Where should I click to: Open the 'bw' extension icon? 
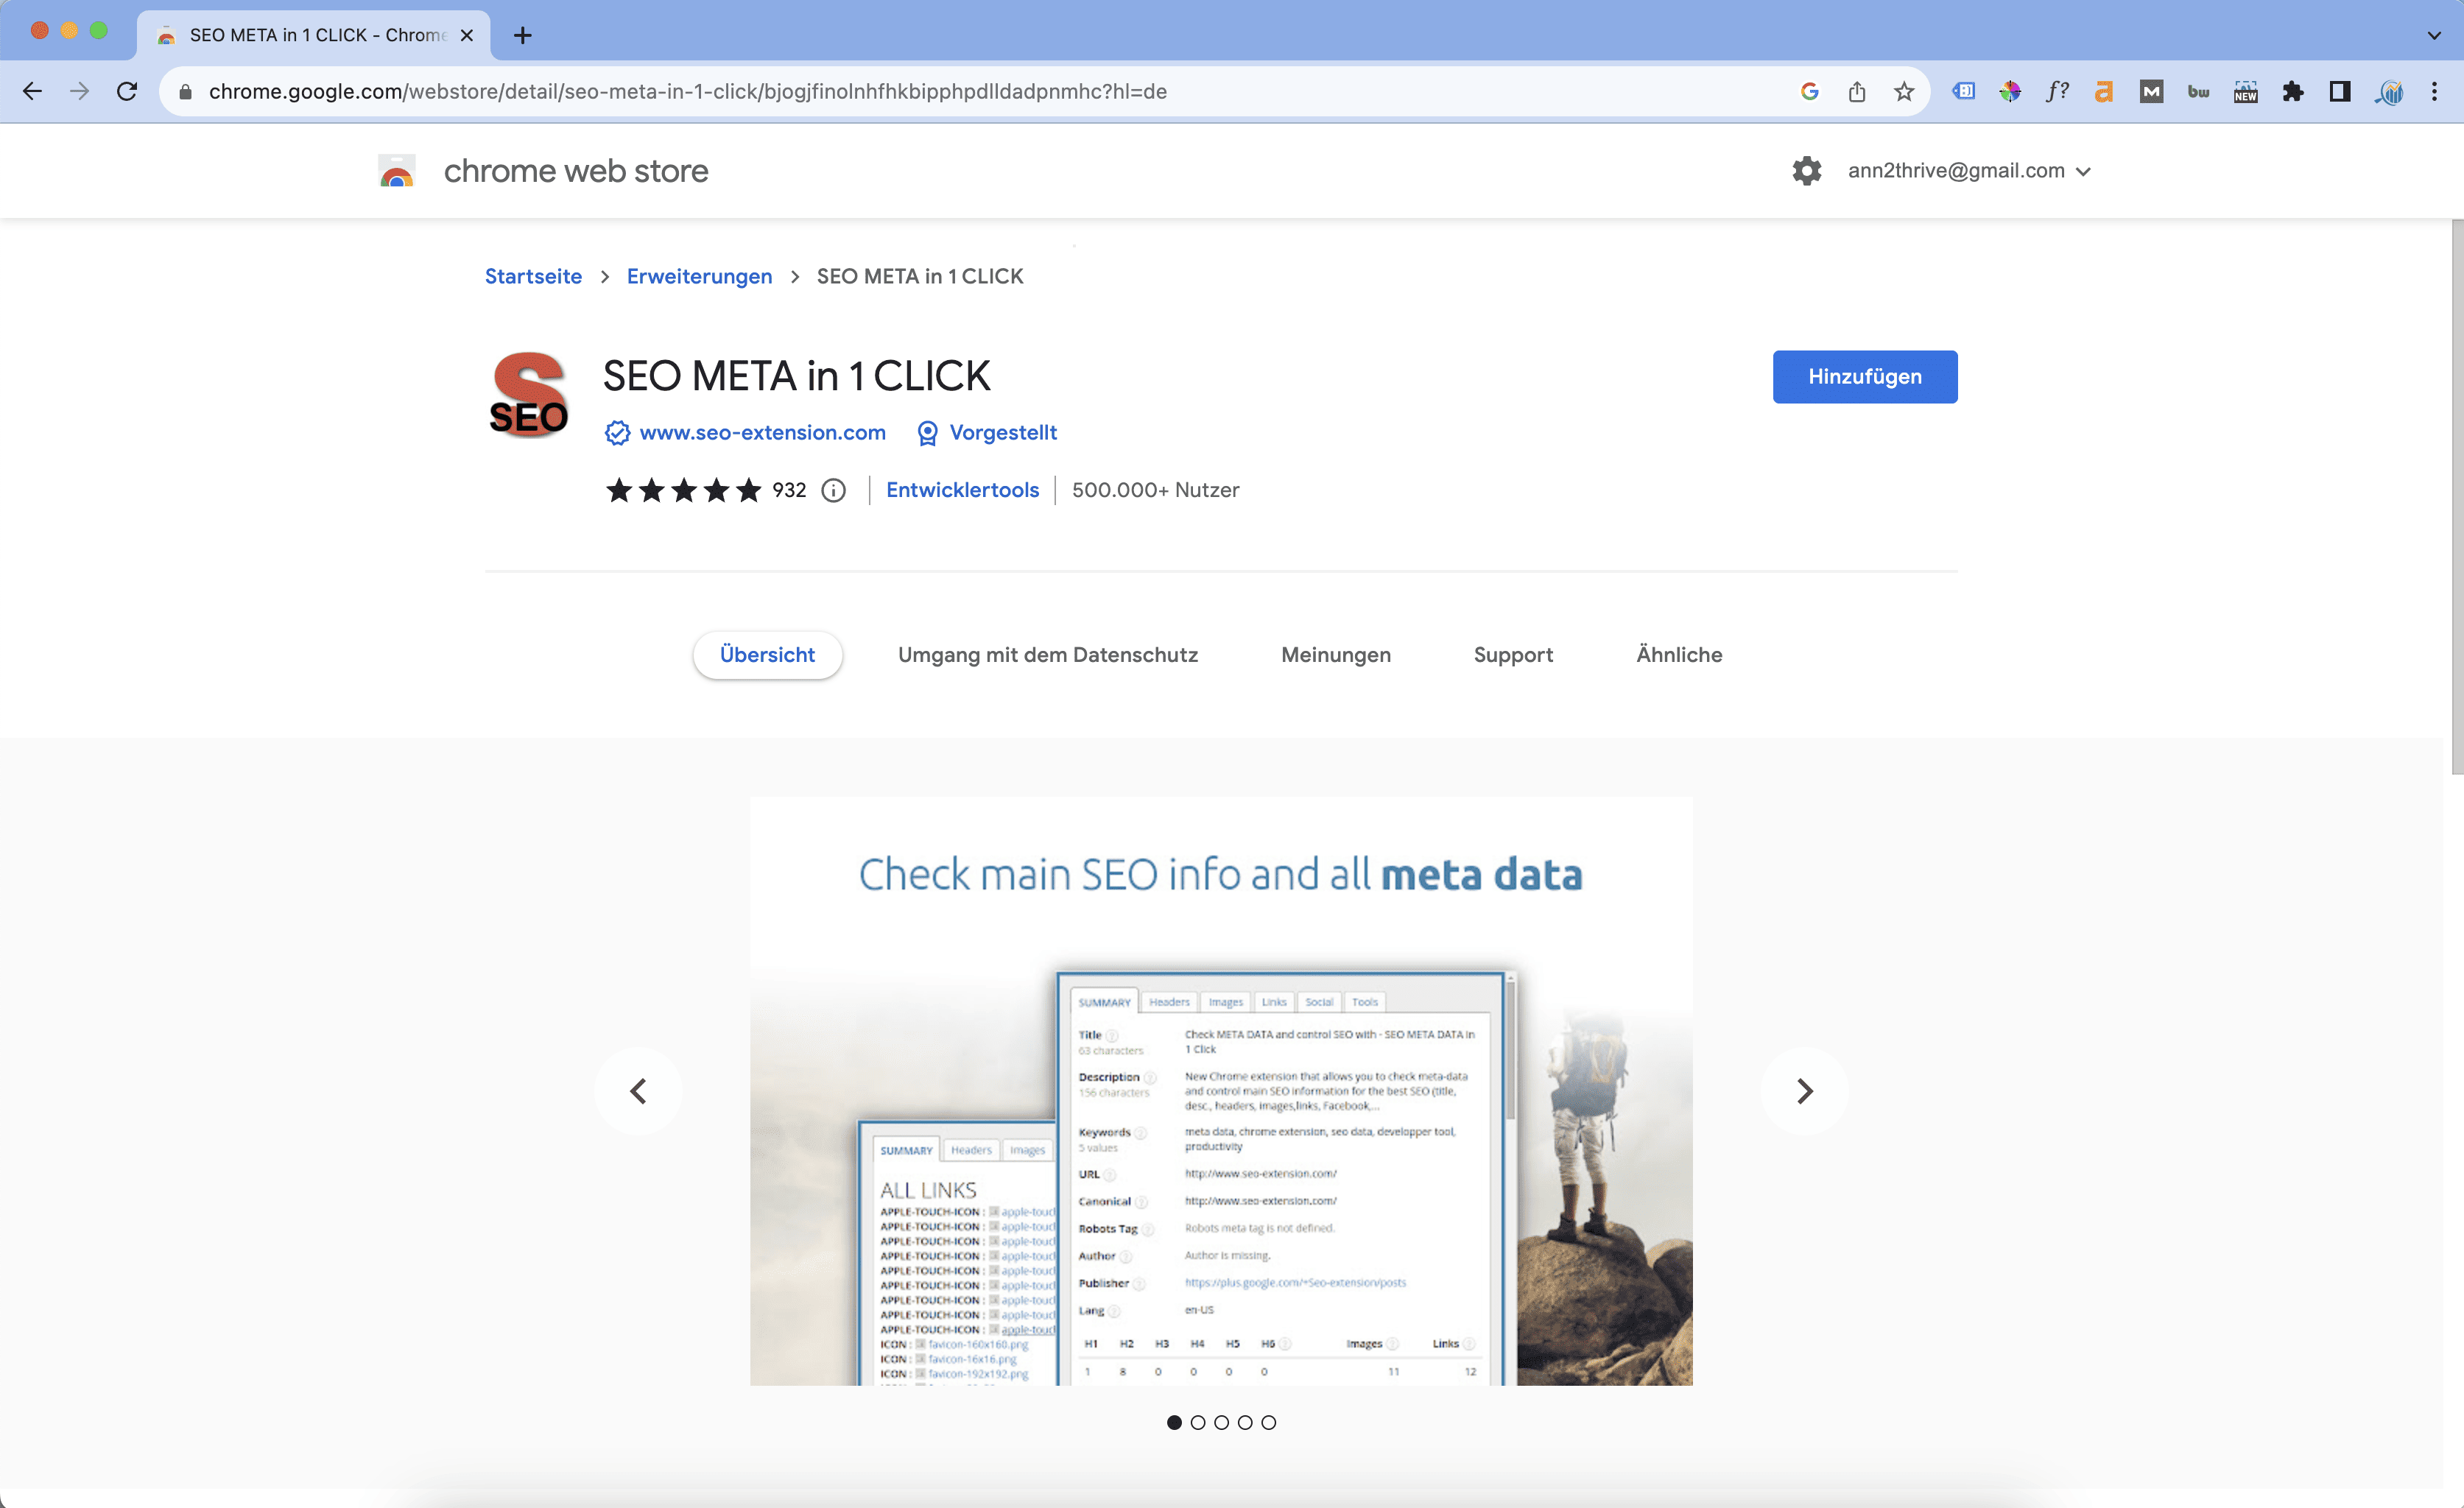[x=2198, y=91]
